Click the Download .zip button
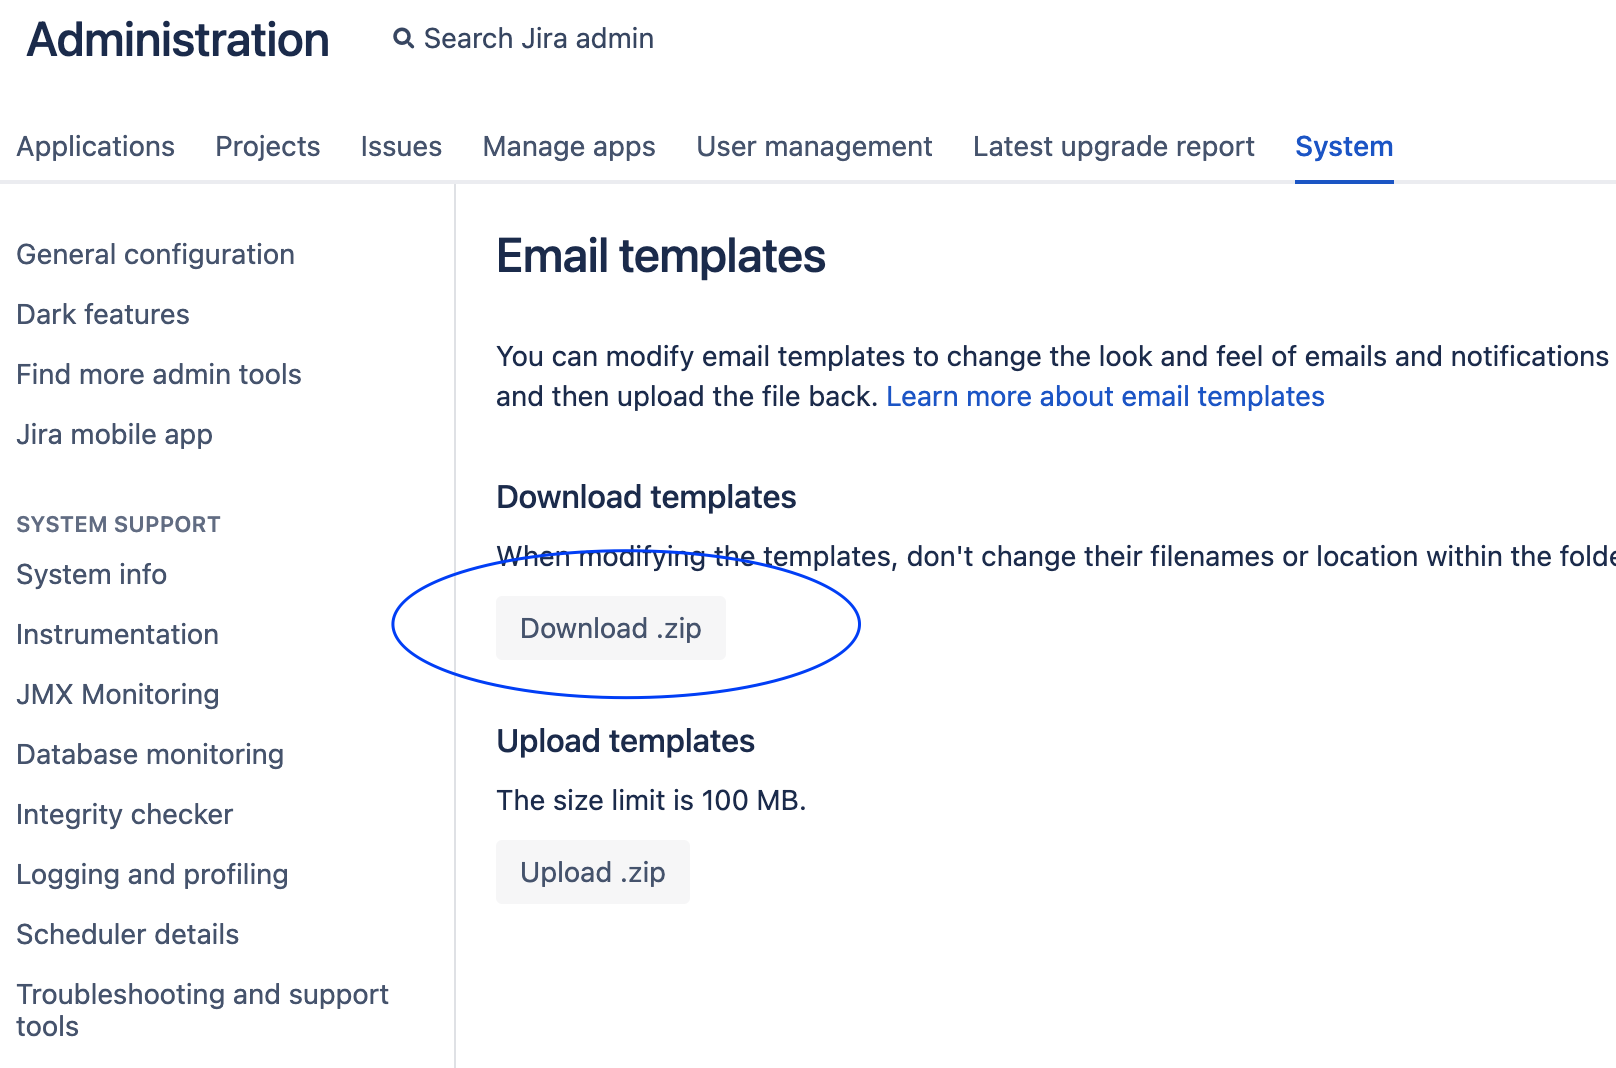 pos(611,628)
